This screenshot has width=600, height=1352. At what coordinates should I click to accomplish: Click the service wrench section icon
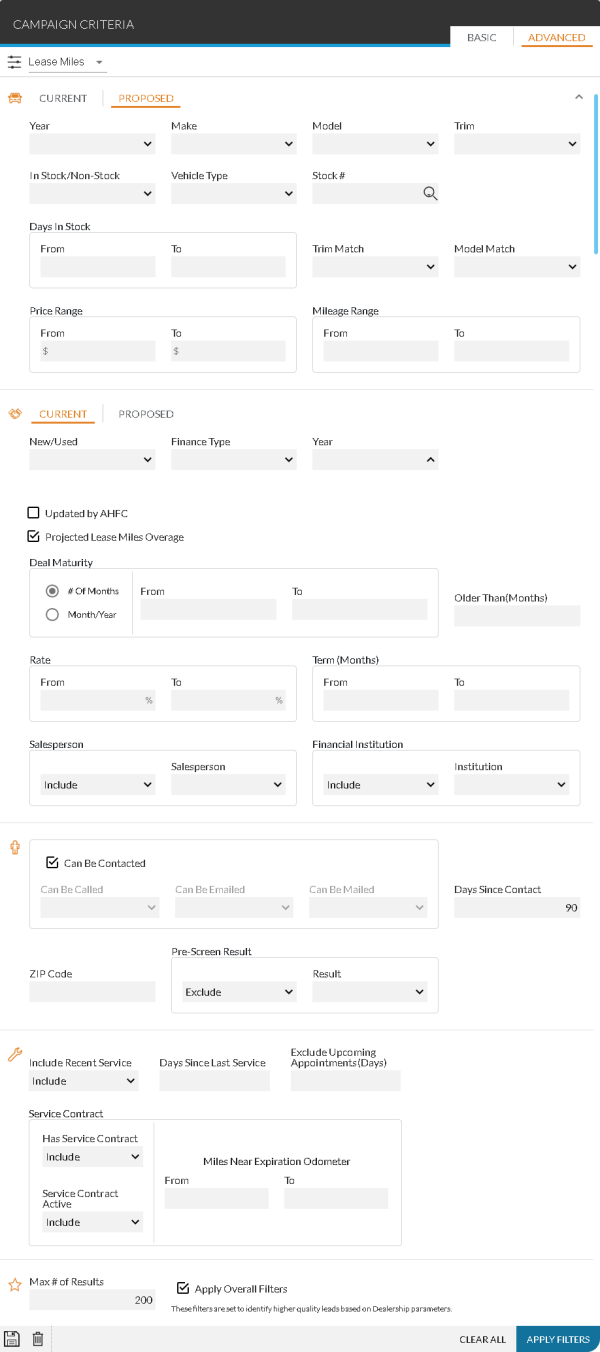[15, 1054]
